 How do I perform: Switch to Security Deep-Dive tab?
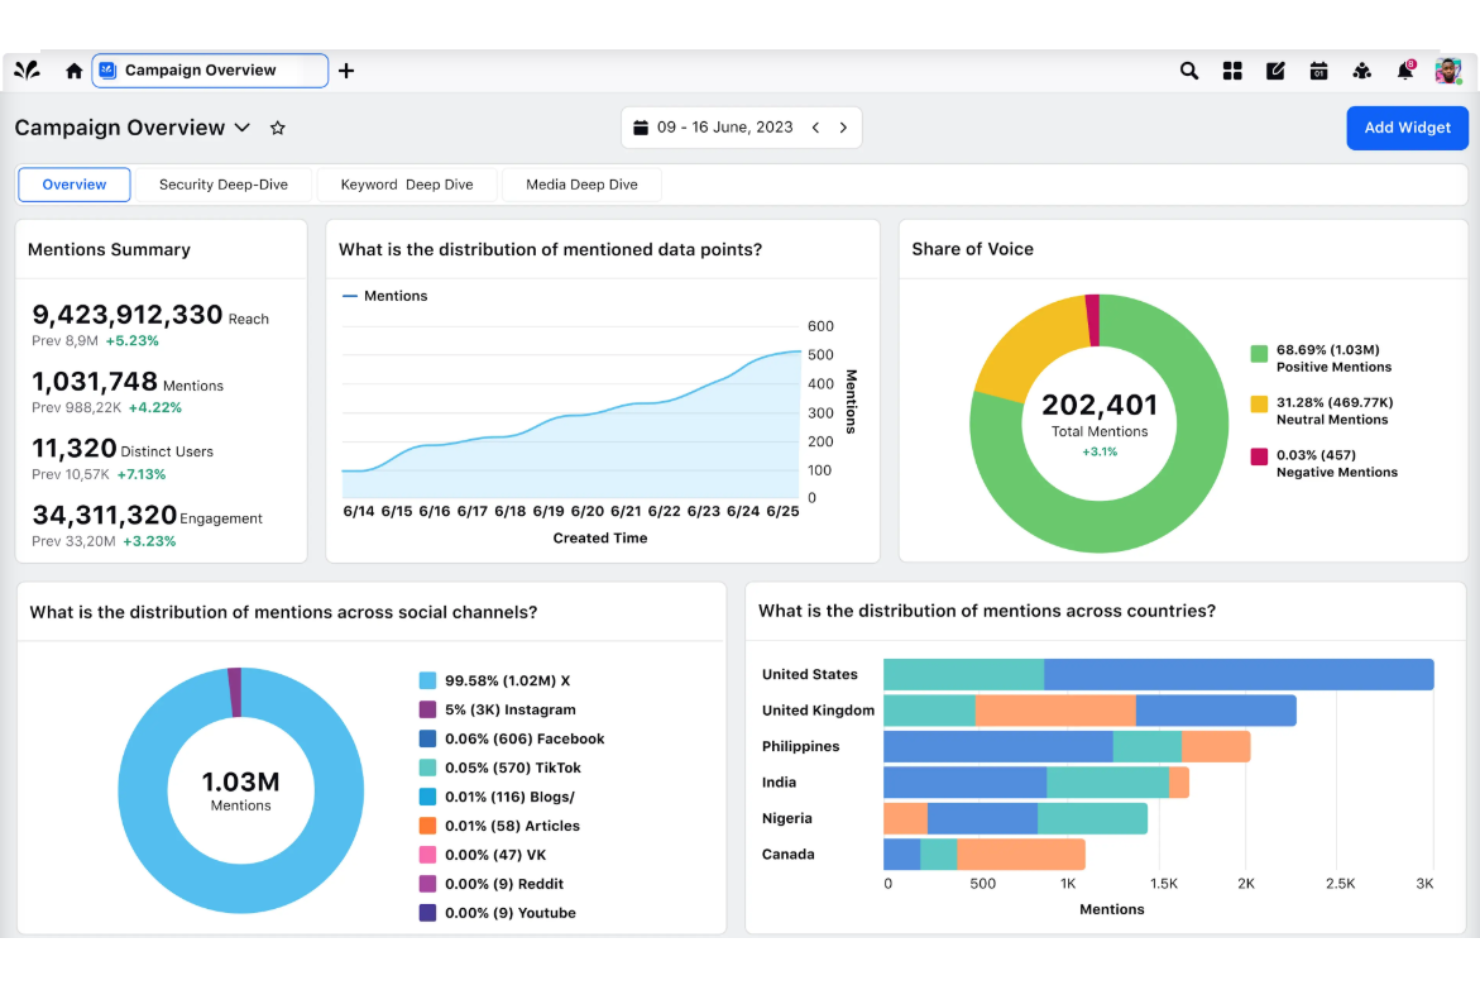click(x=223, y=185)
